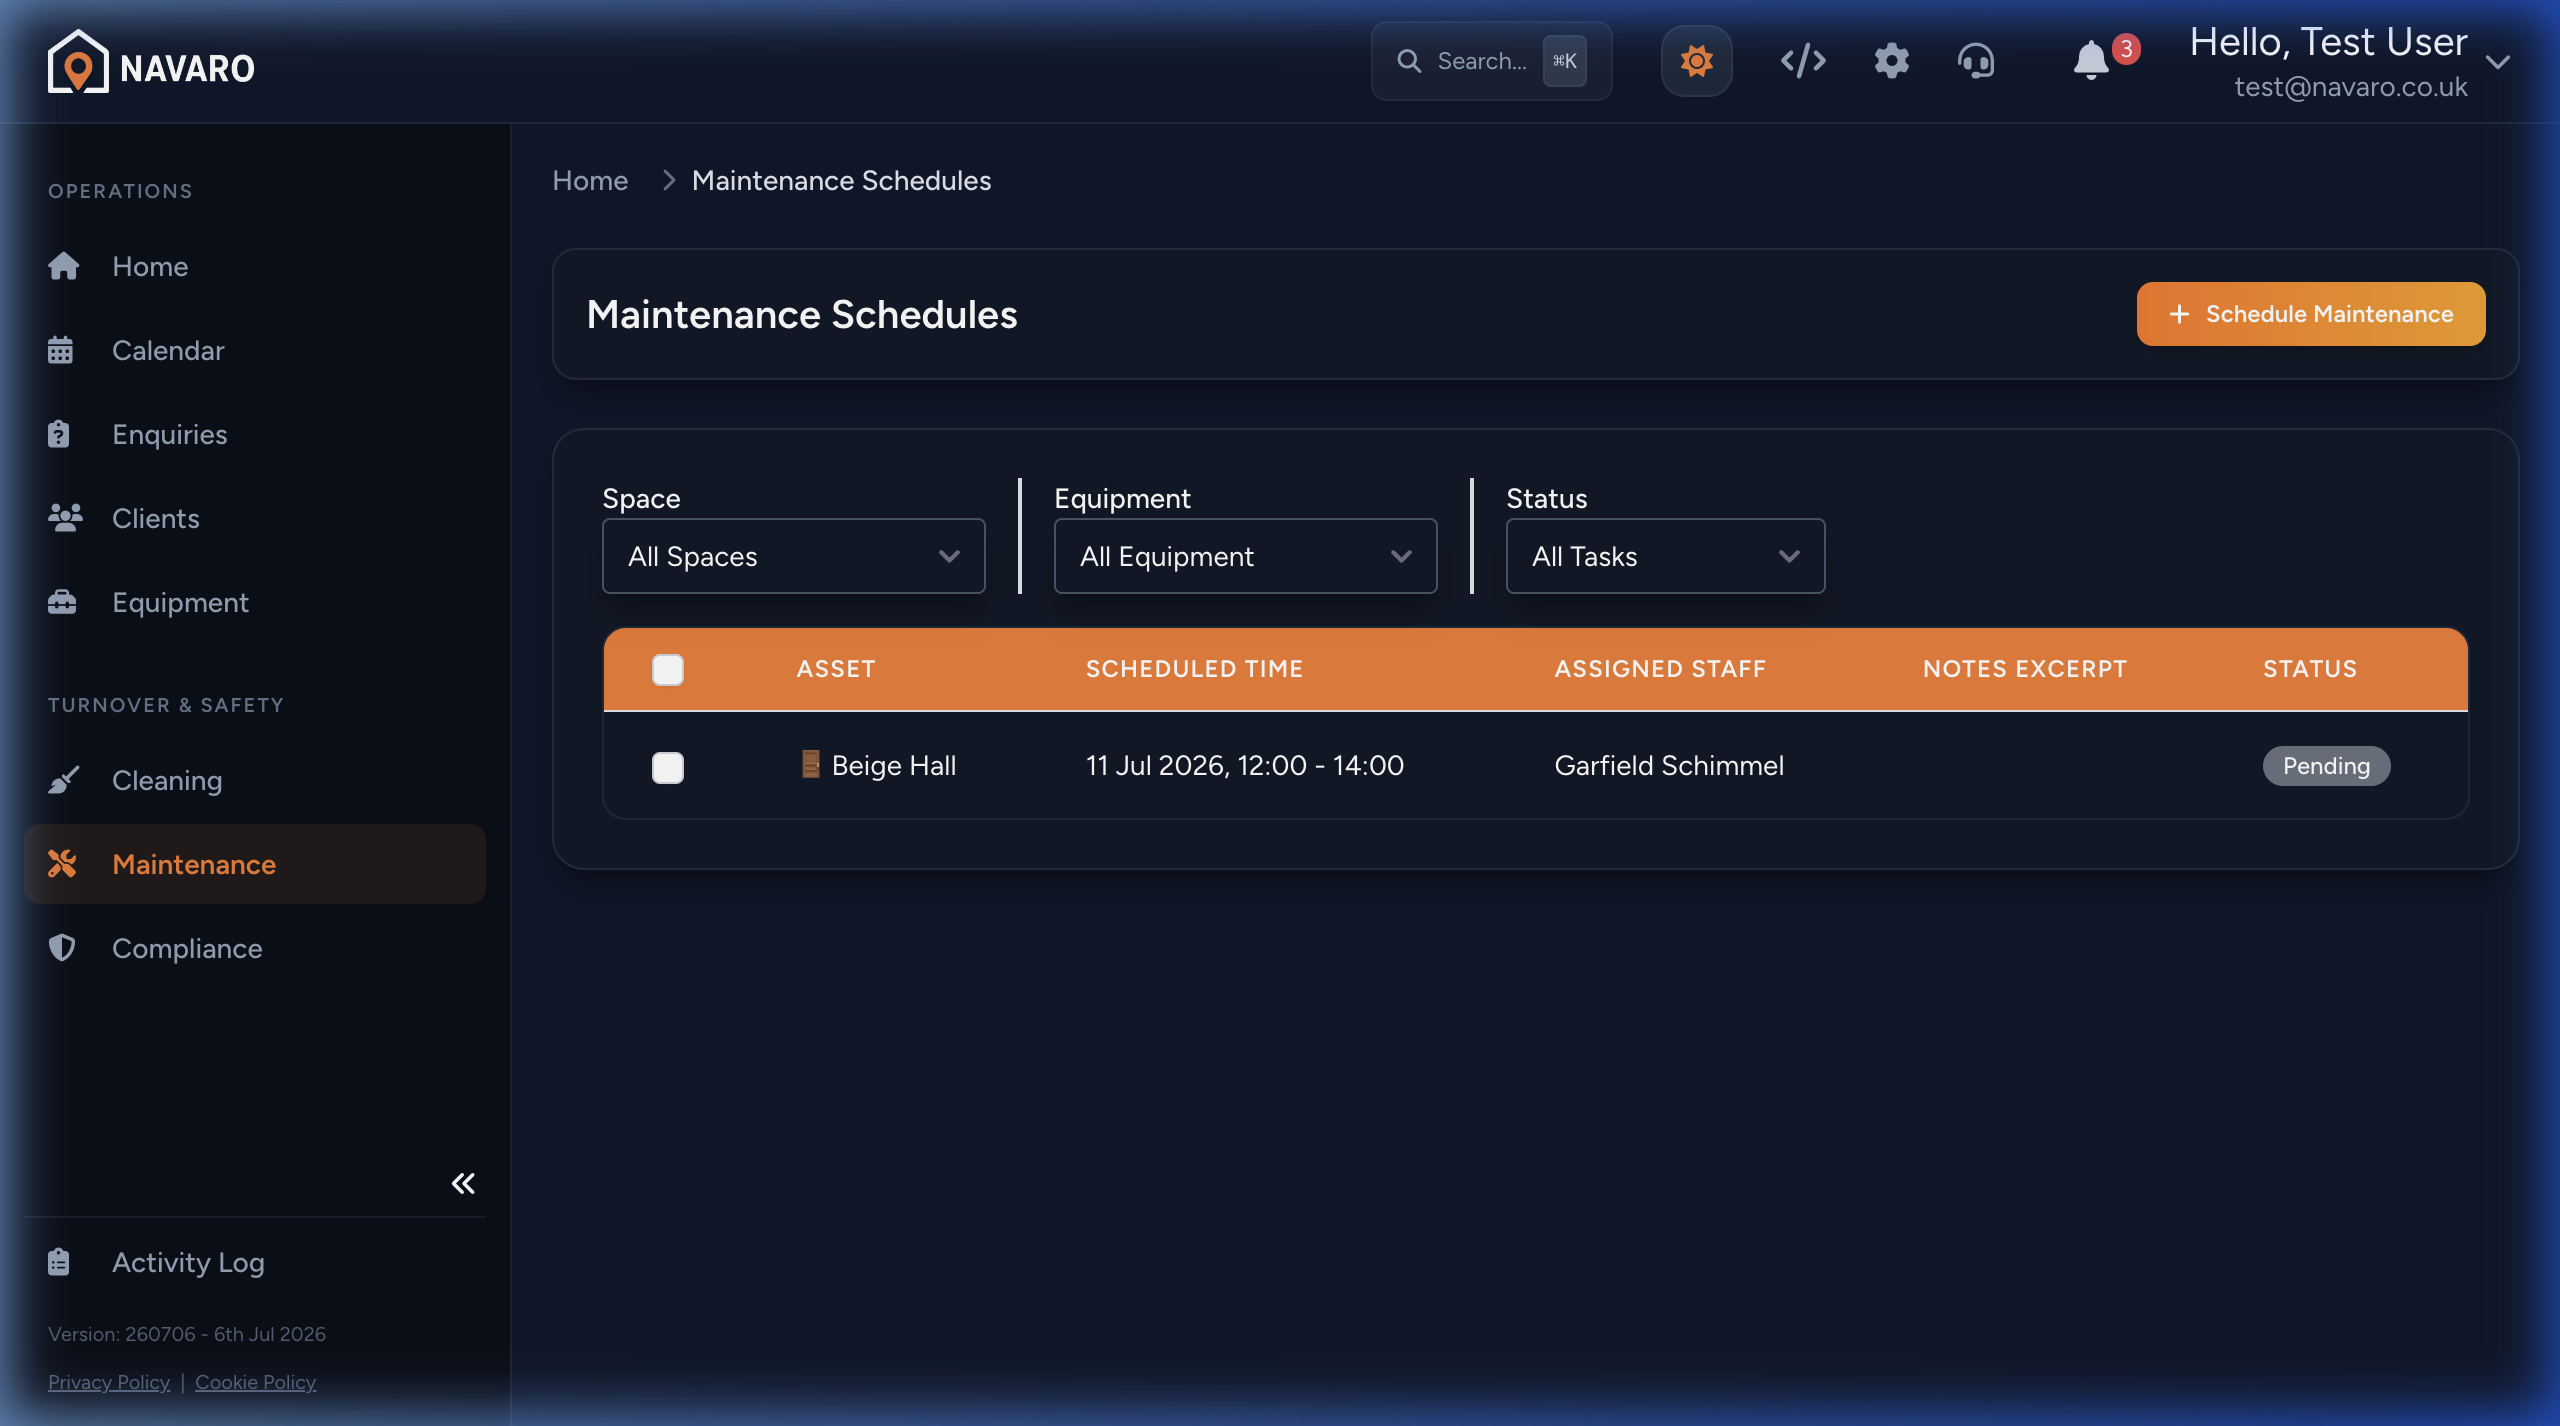The width and height of the screenshot is (2560, 1426).
Task: Open Enquiries in the sidebar
Action: (x=255, y=434)
